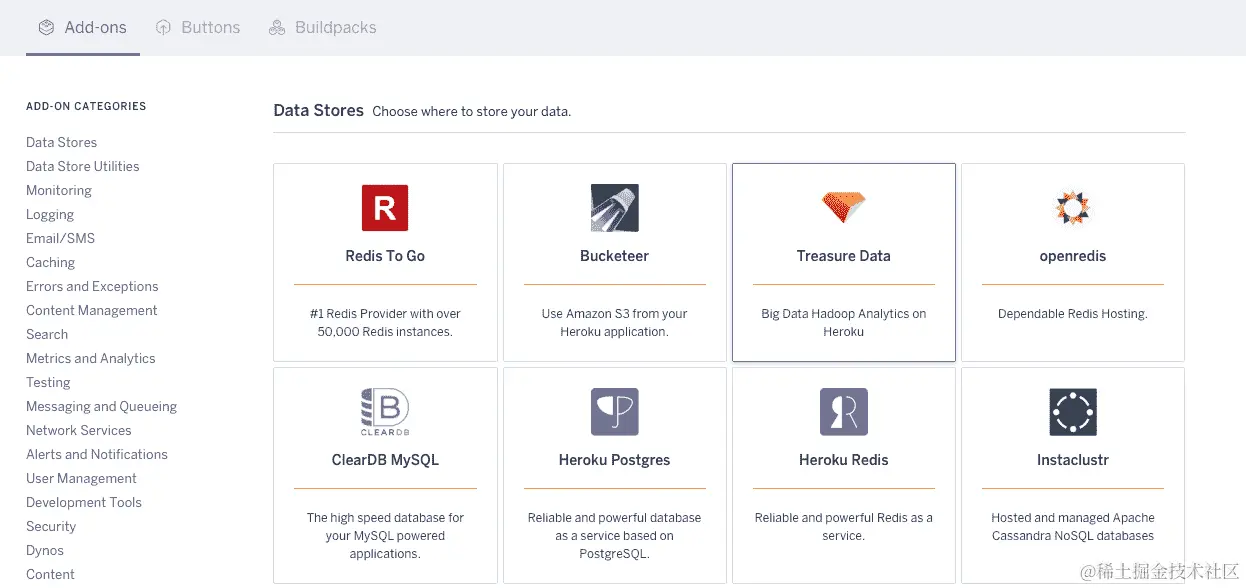Open the Logging category
This screenshot has width=1246, height=588.
coord(50,215)
